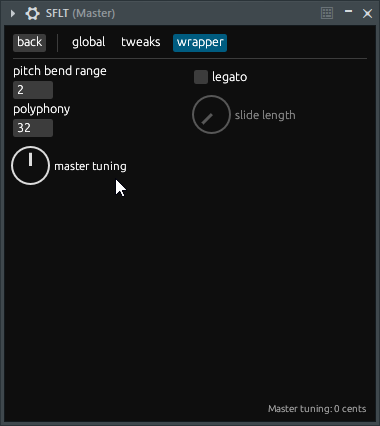Click the gear settings icon

click(32, 14)
